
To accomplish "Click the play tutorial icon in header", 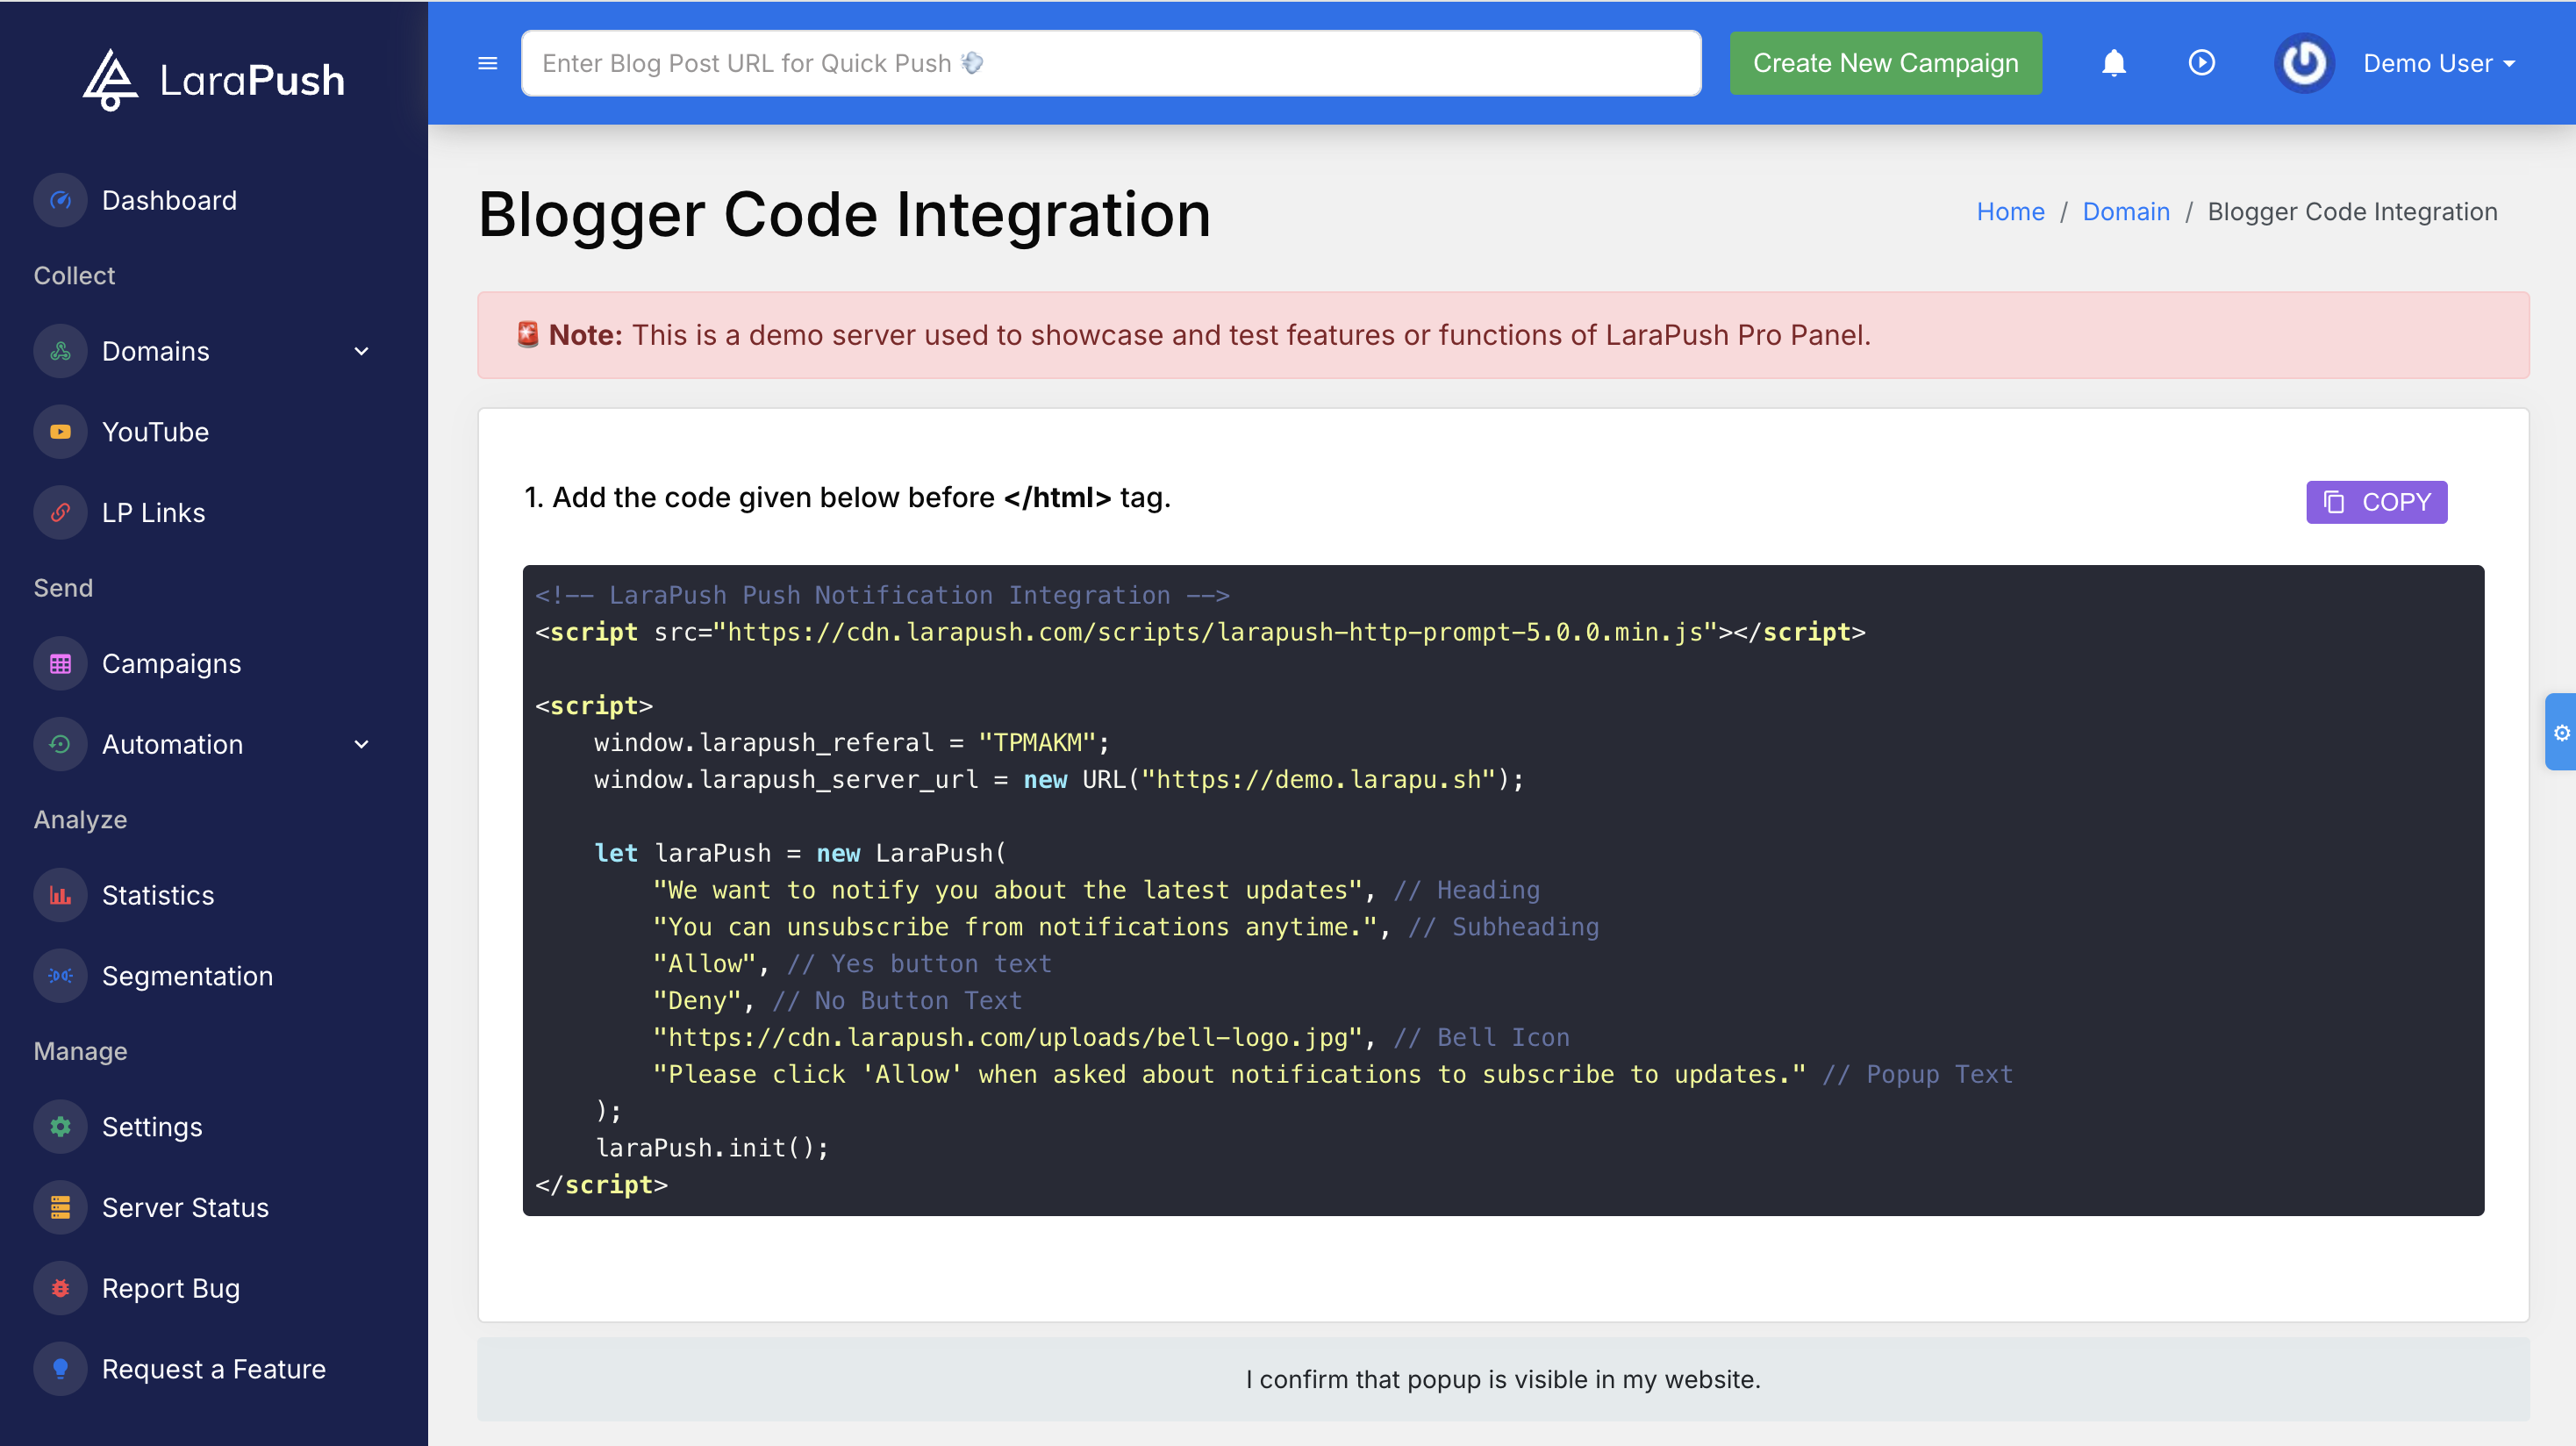I will coord(2201,63).
